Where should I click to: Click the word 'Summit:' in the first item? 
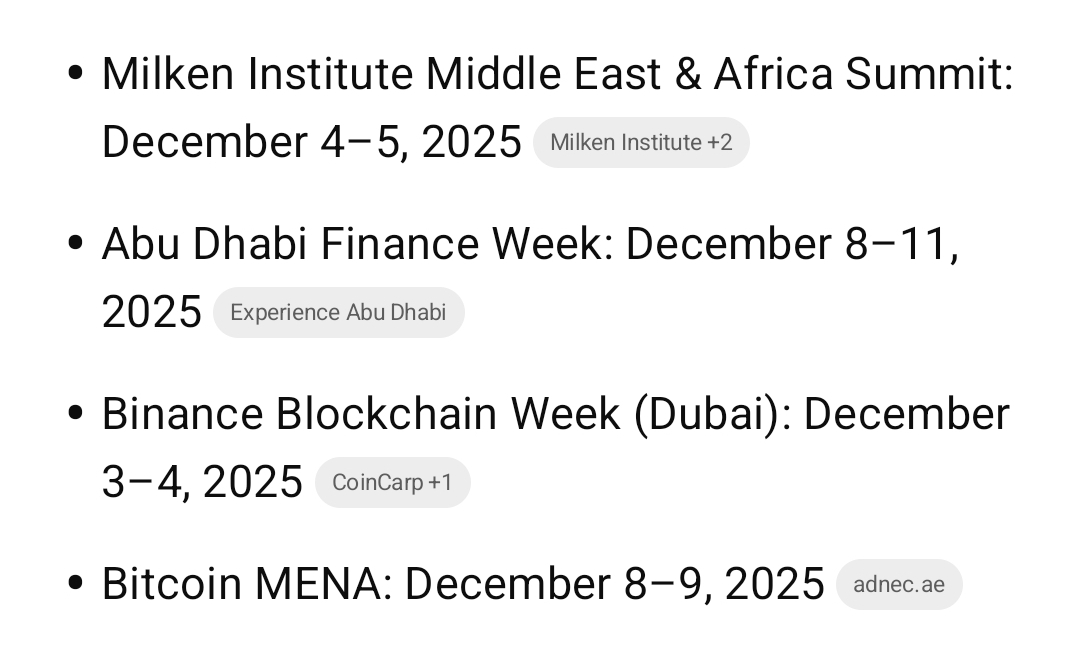(929, 74)
